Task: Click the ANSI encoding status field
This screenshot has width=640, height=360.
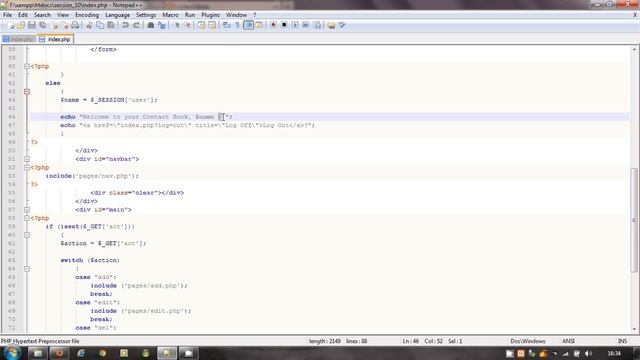Action: pyautogui.click(x=568, y=341)
